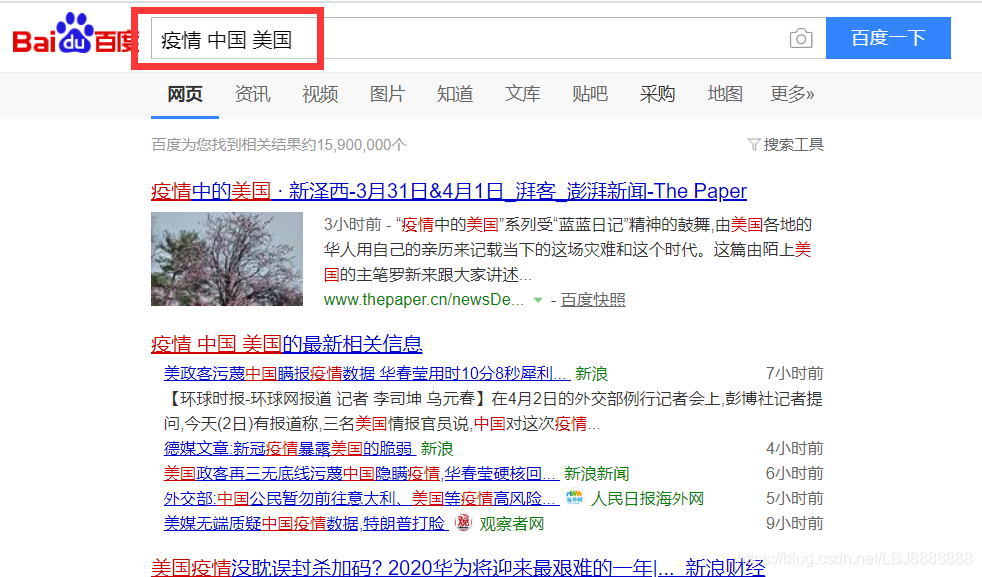The width and height of the screenshot is (982, 577).
Task: Open news 美媒无端质疑中国疫情数据
Action: pos(306,524)
